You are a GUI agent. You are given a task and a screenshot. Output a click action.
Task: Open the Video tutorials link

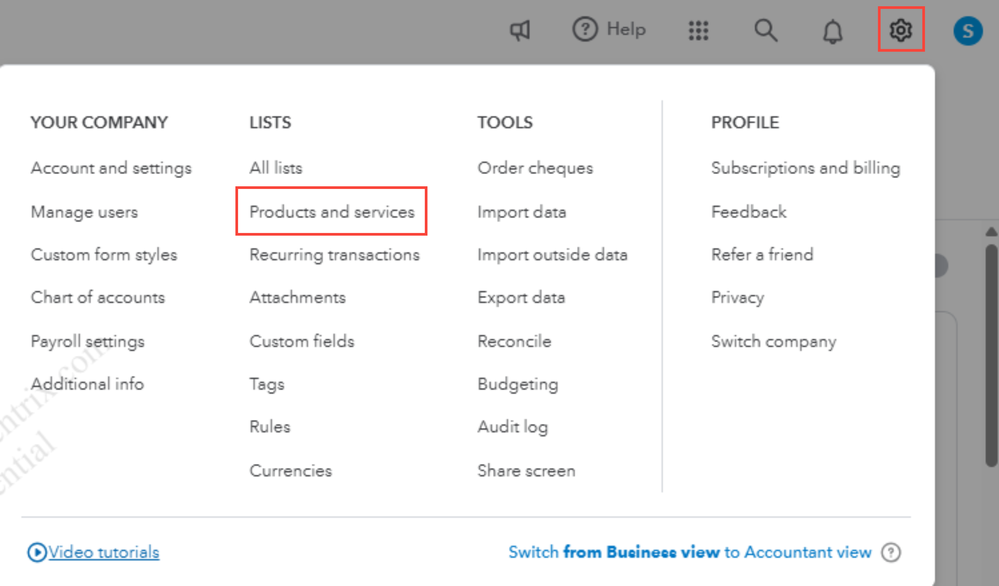(x=100, y=551)
